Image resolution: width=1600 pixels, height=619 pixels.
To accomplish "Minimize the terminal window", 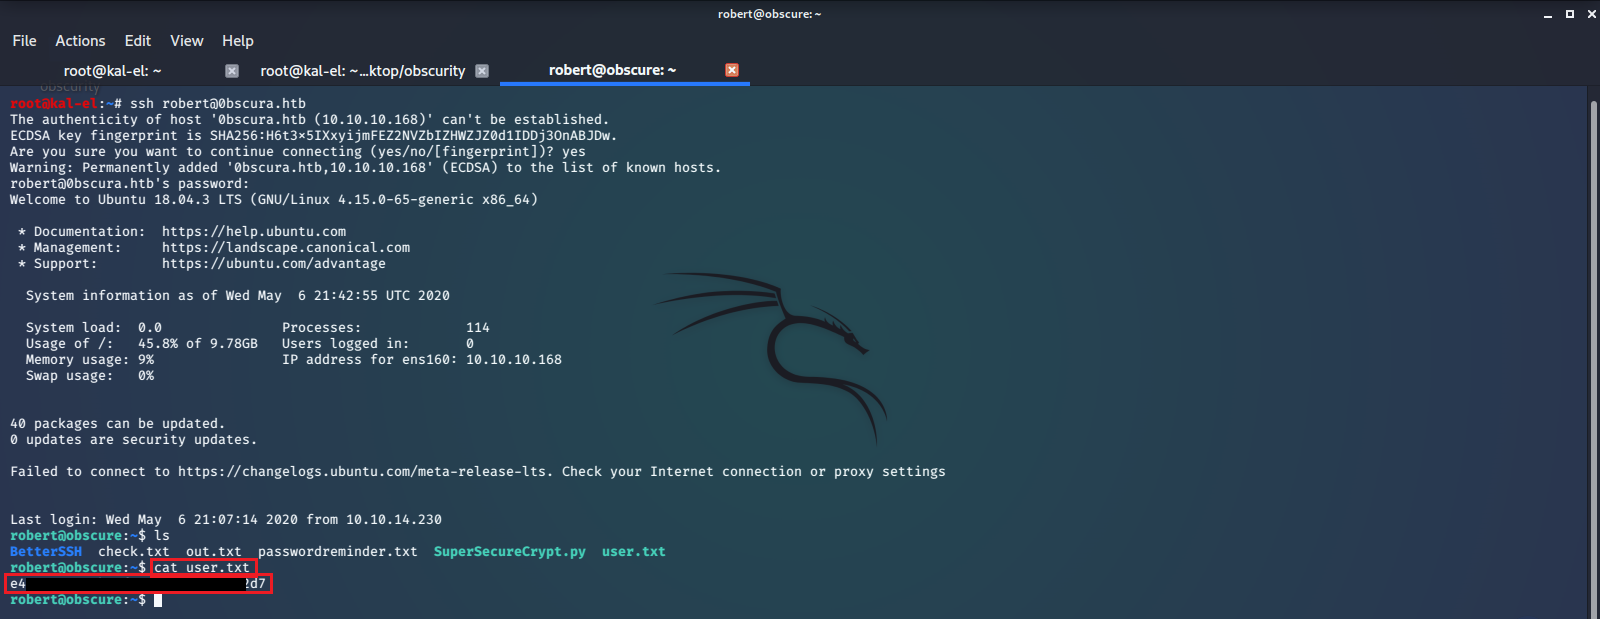I will (1548, 14).
